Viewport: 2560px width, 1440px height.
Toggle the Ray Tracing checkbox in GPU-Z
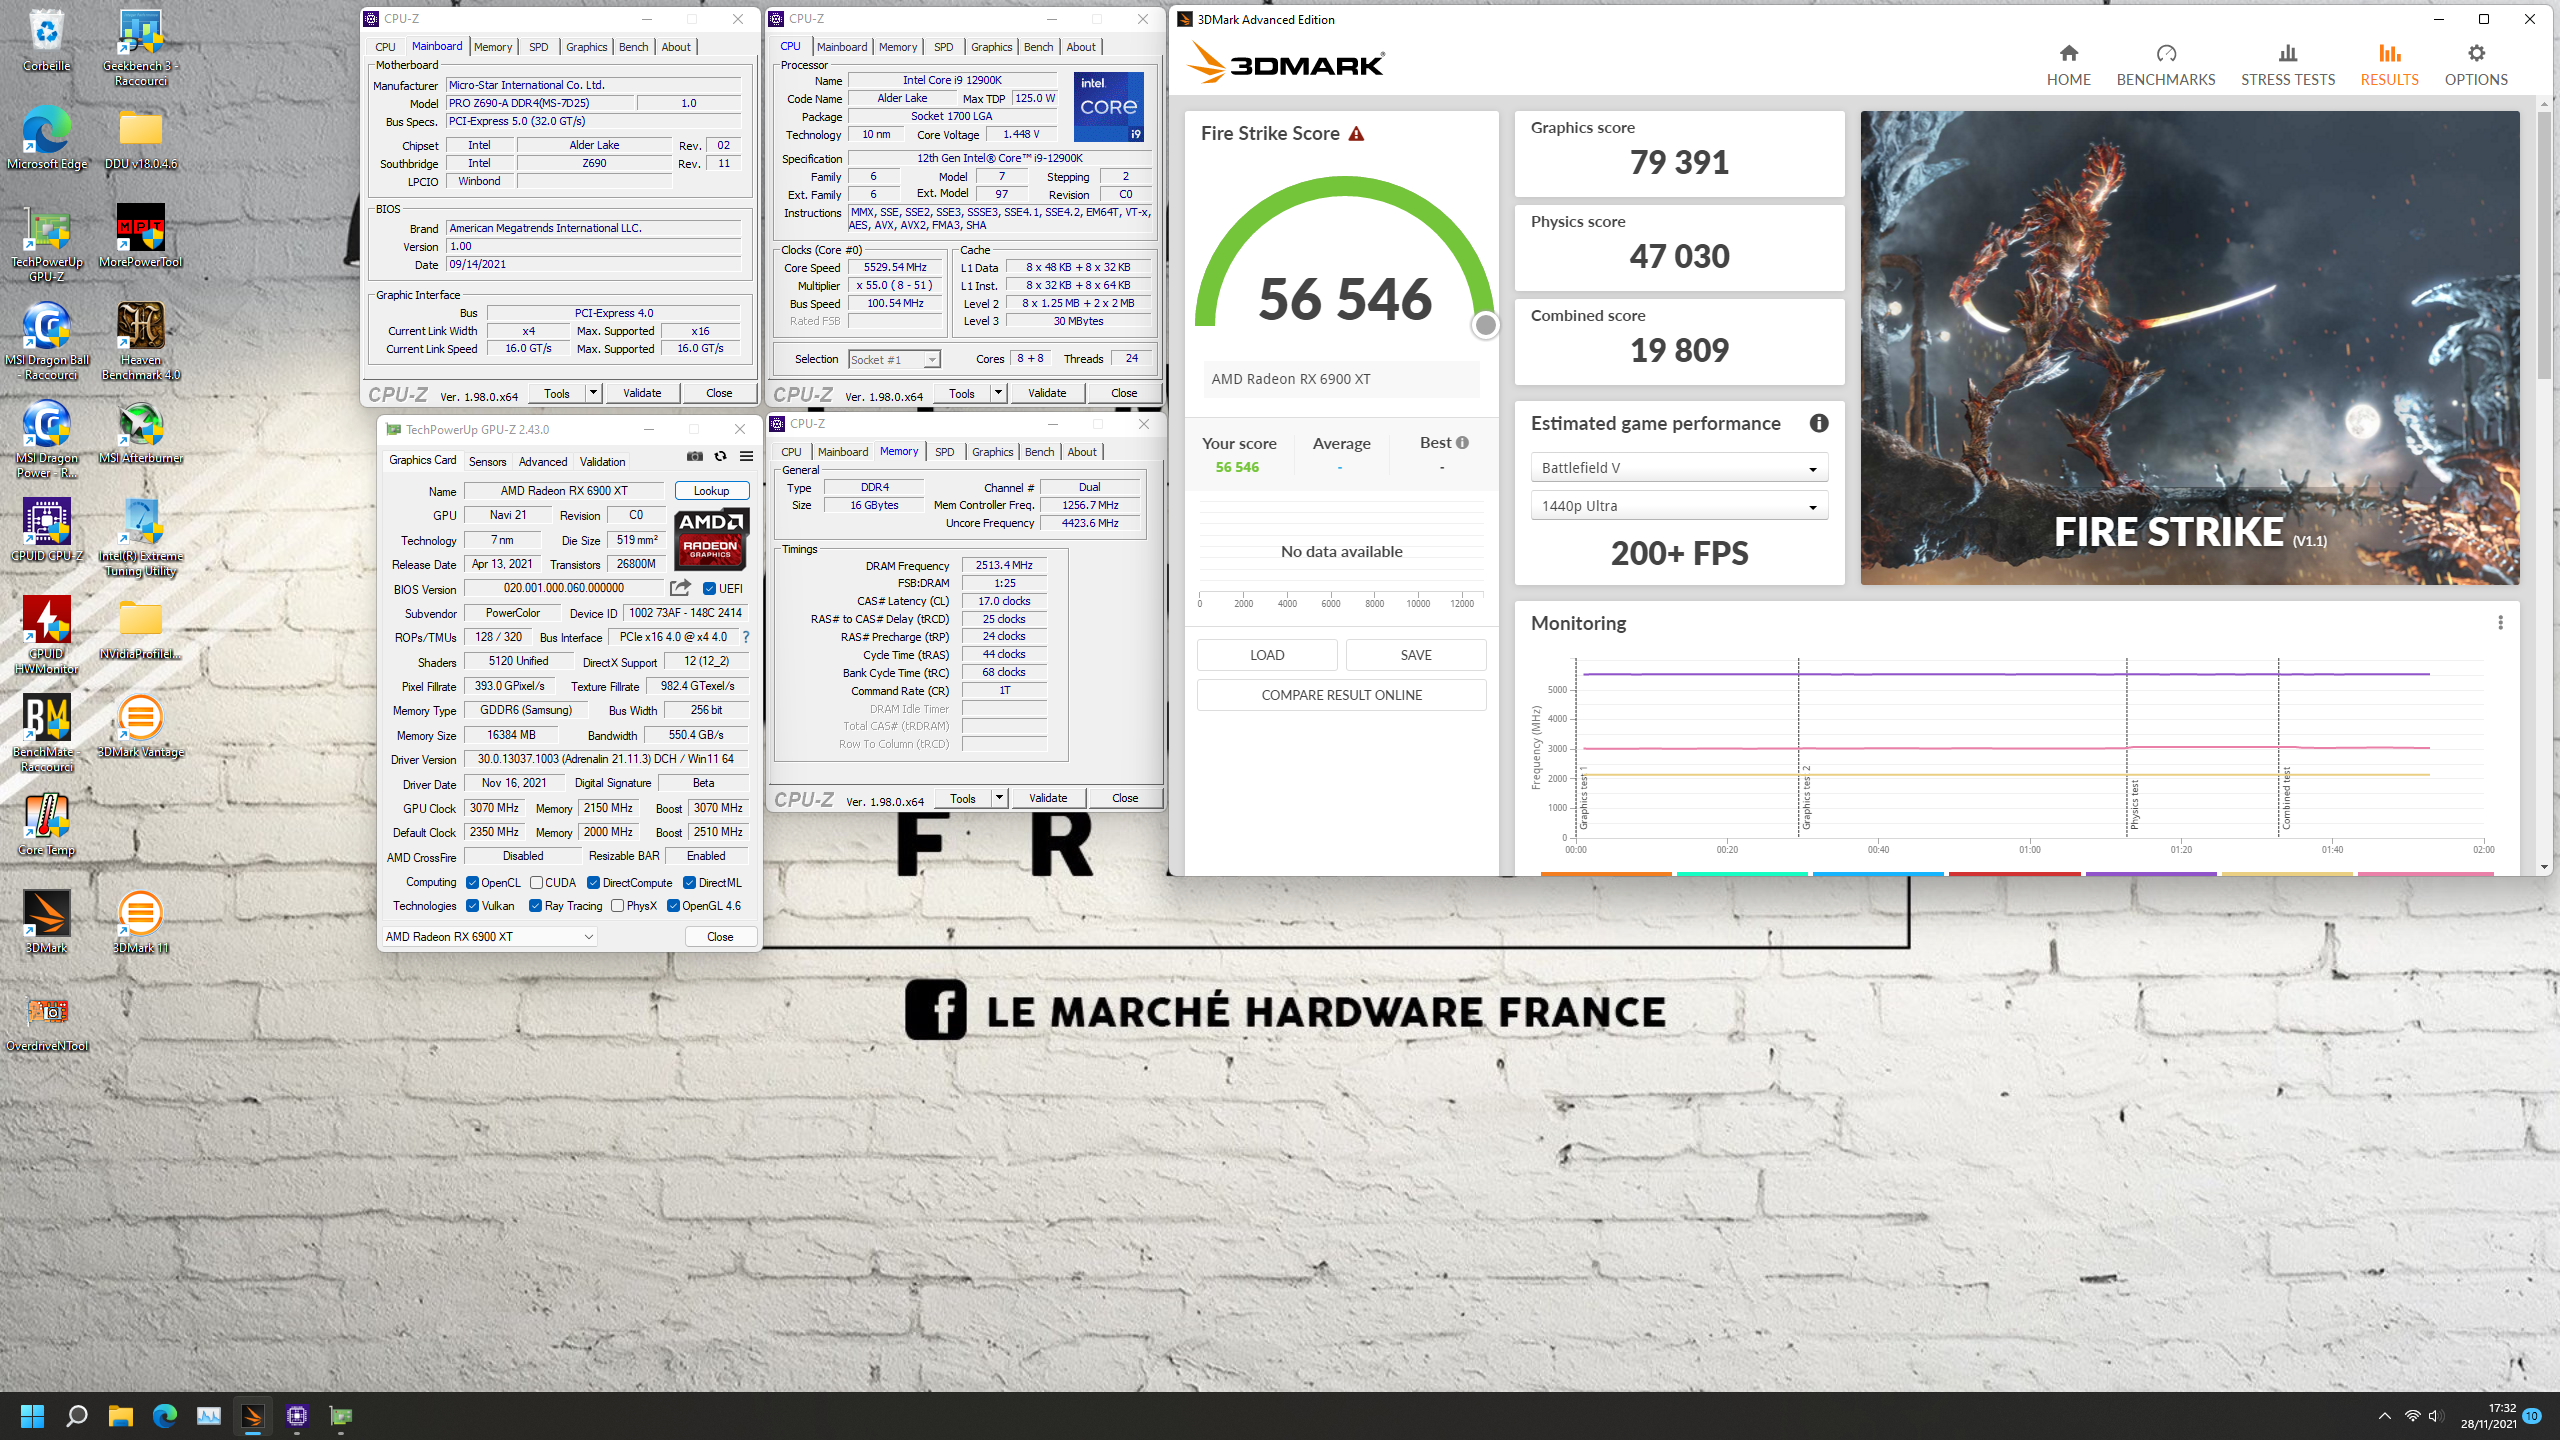535,906
